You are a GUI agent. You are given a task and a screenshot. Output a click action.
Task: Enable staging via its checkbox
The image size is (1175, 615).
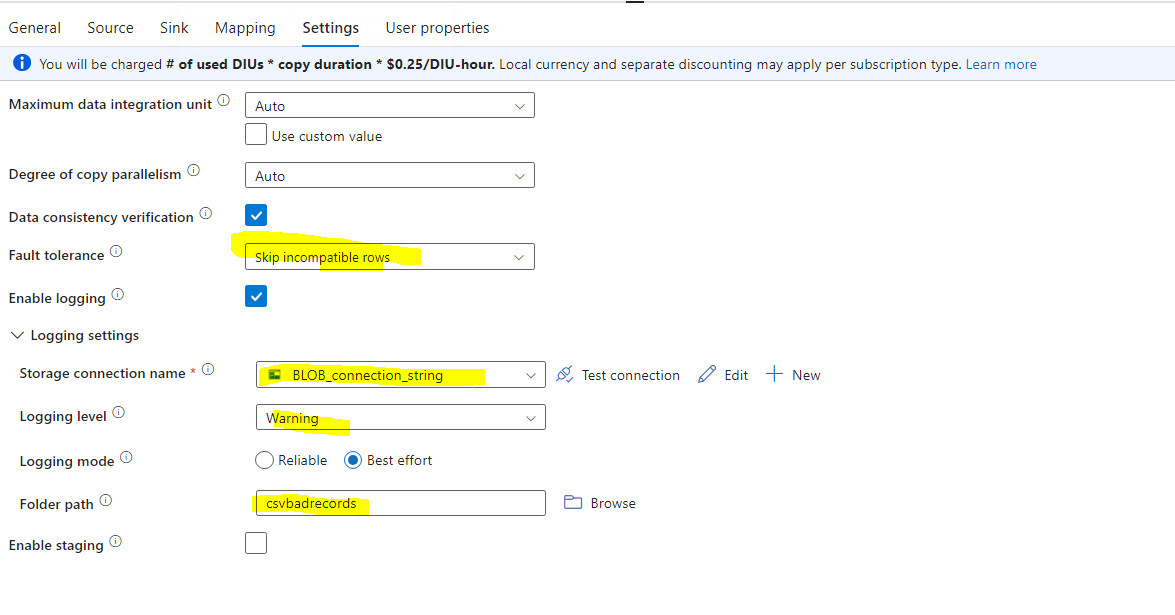[x=256, y=543]
